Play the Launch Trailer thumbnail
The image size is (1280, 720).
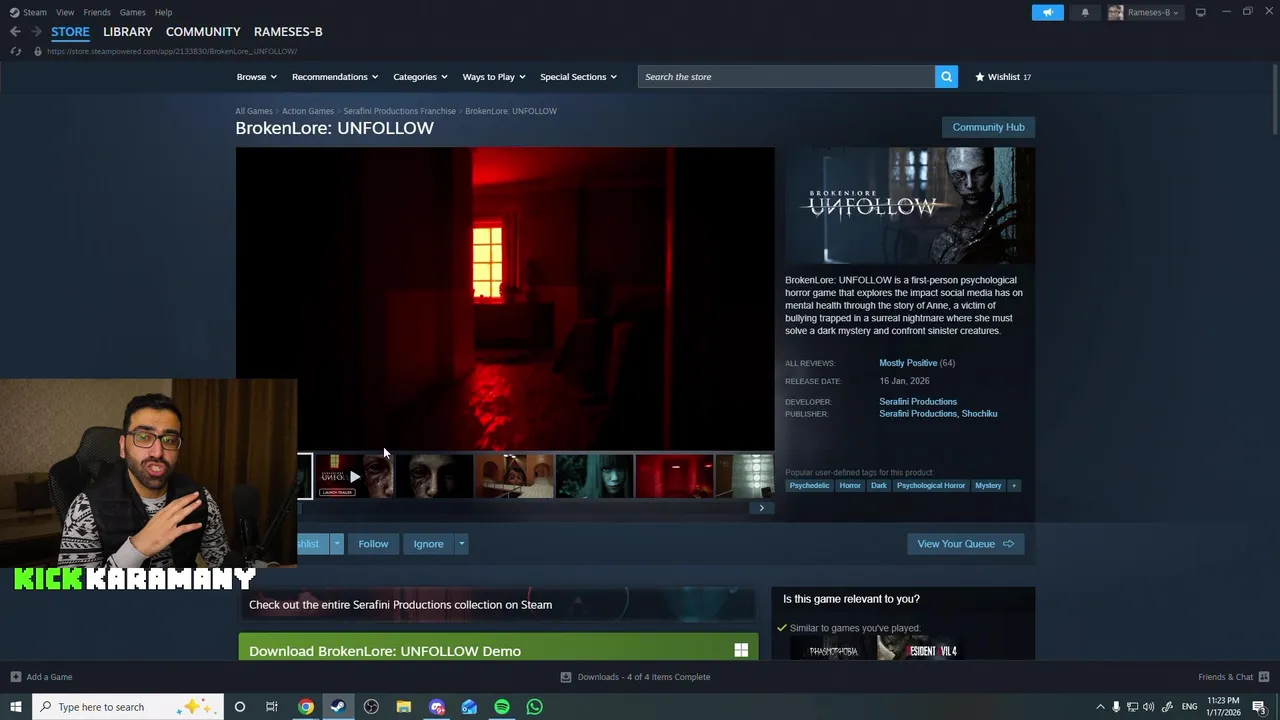(354, 476)
